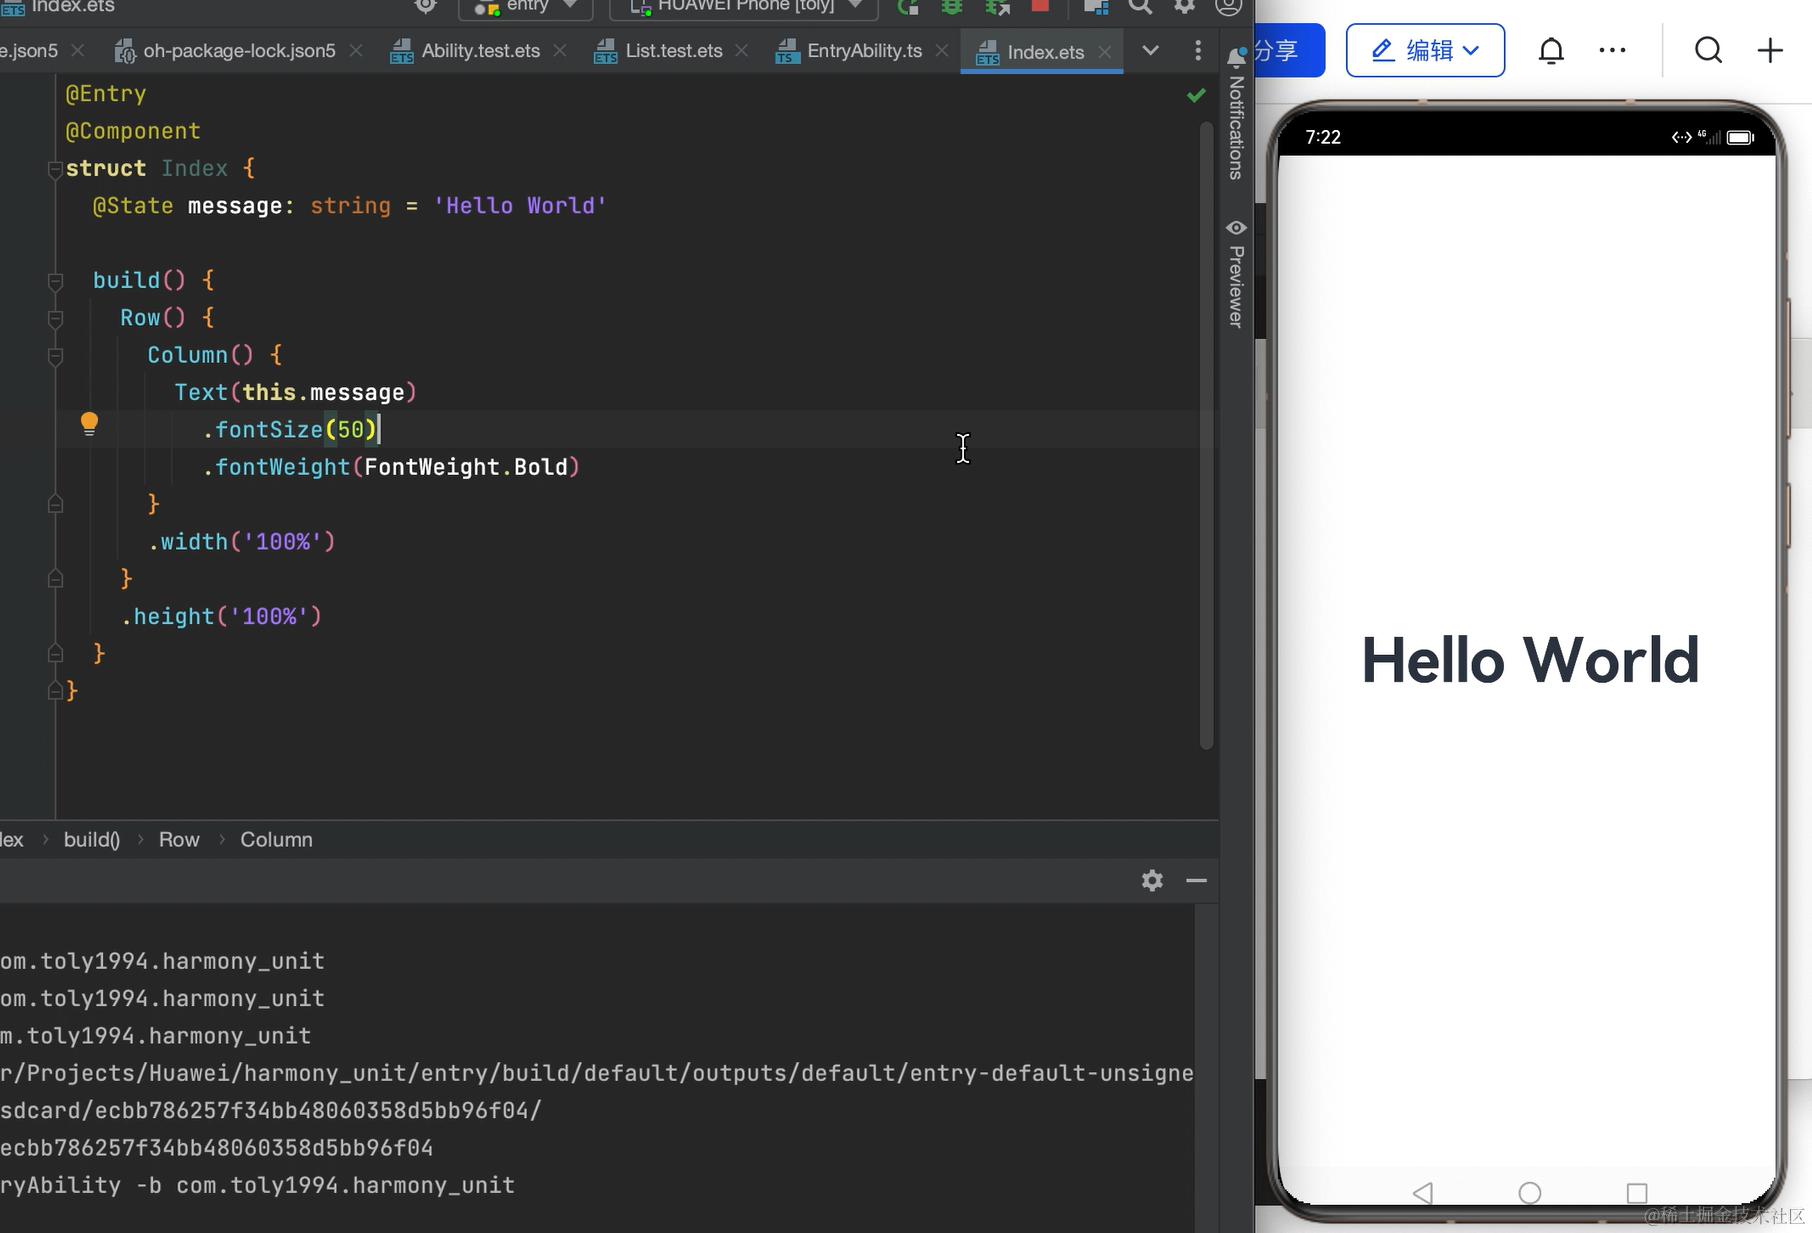Switch to EntryAbility.ts tab
The width and height of the screenshot is (1812, 1233).
coord(864,51)
